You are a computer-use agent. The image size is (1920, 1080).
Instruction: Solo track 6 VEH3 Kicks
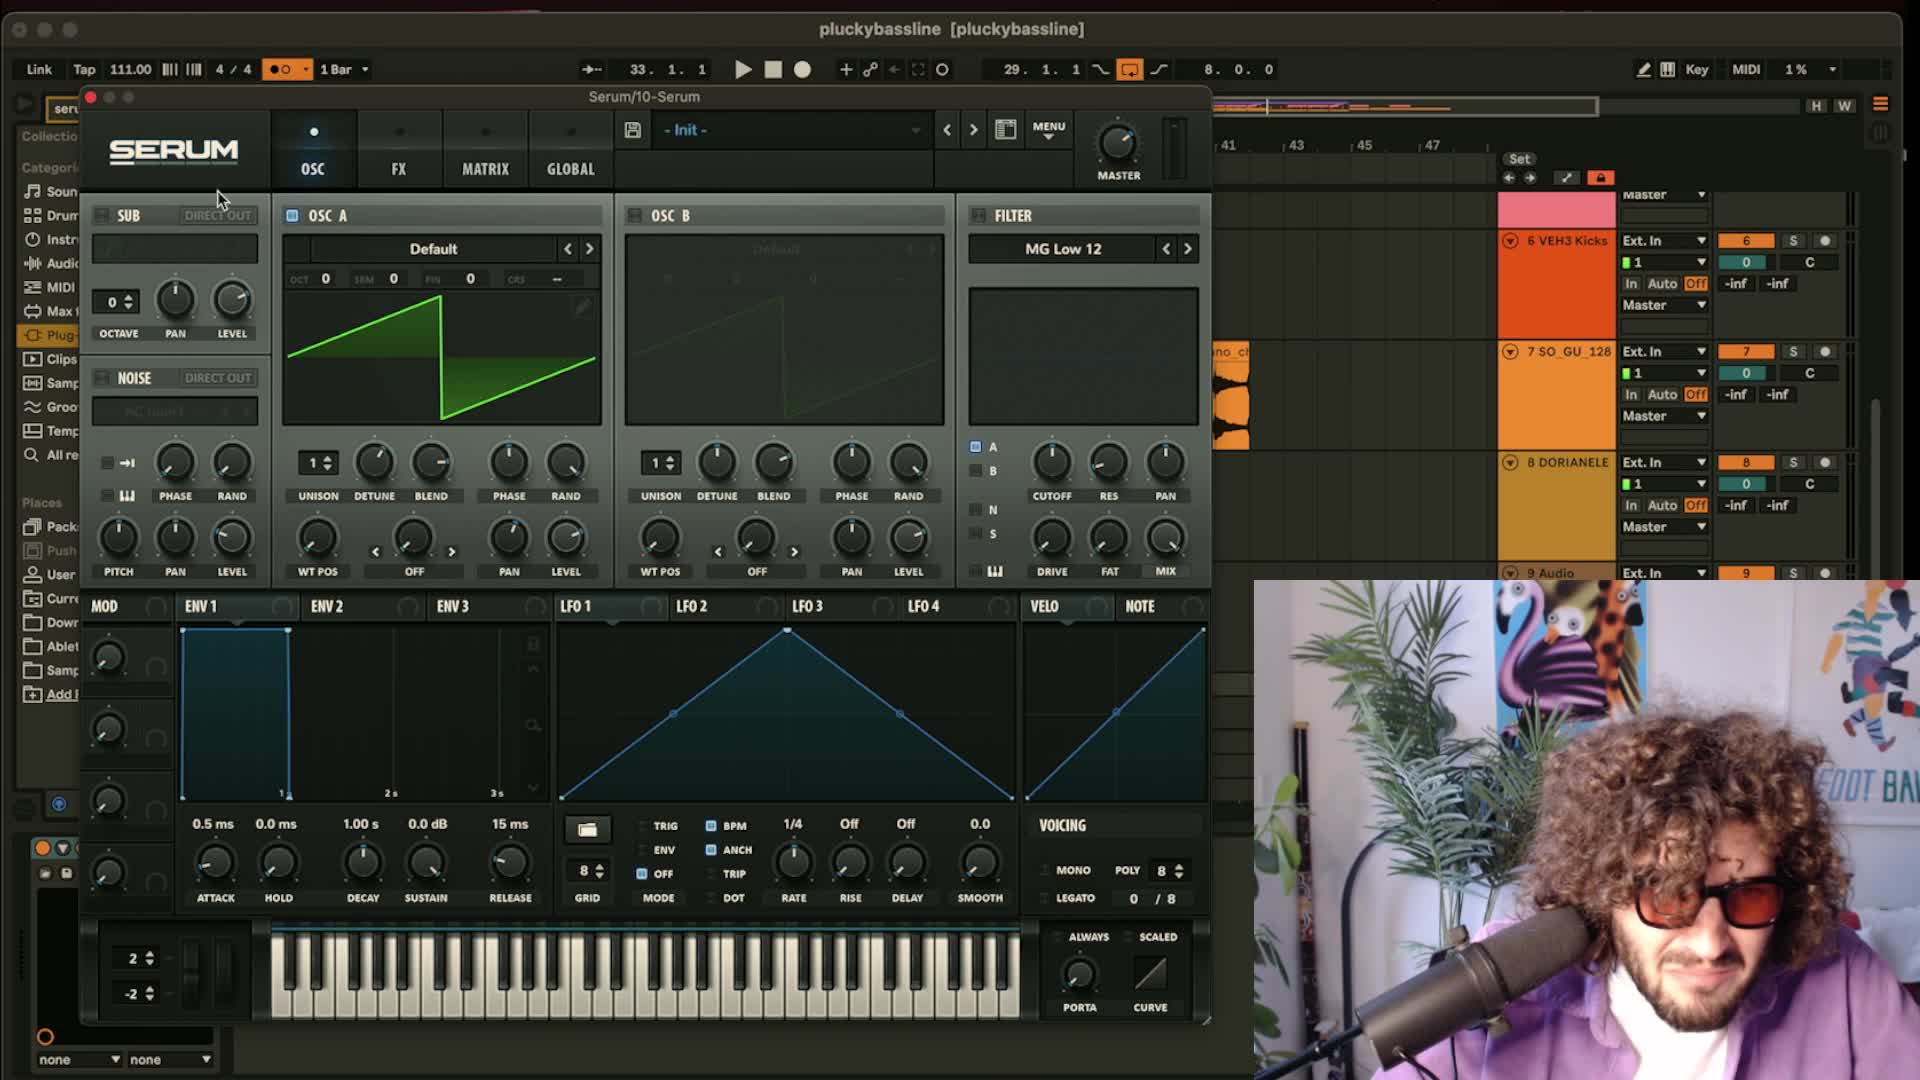pos(1793,241)
